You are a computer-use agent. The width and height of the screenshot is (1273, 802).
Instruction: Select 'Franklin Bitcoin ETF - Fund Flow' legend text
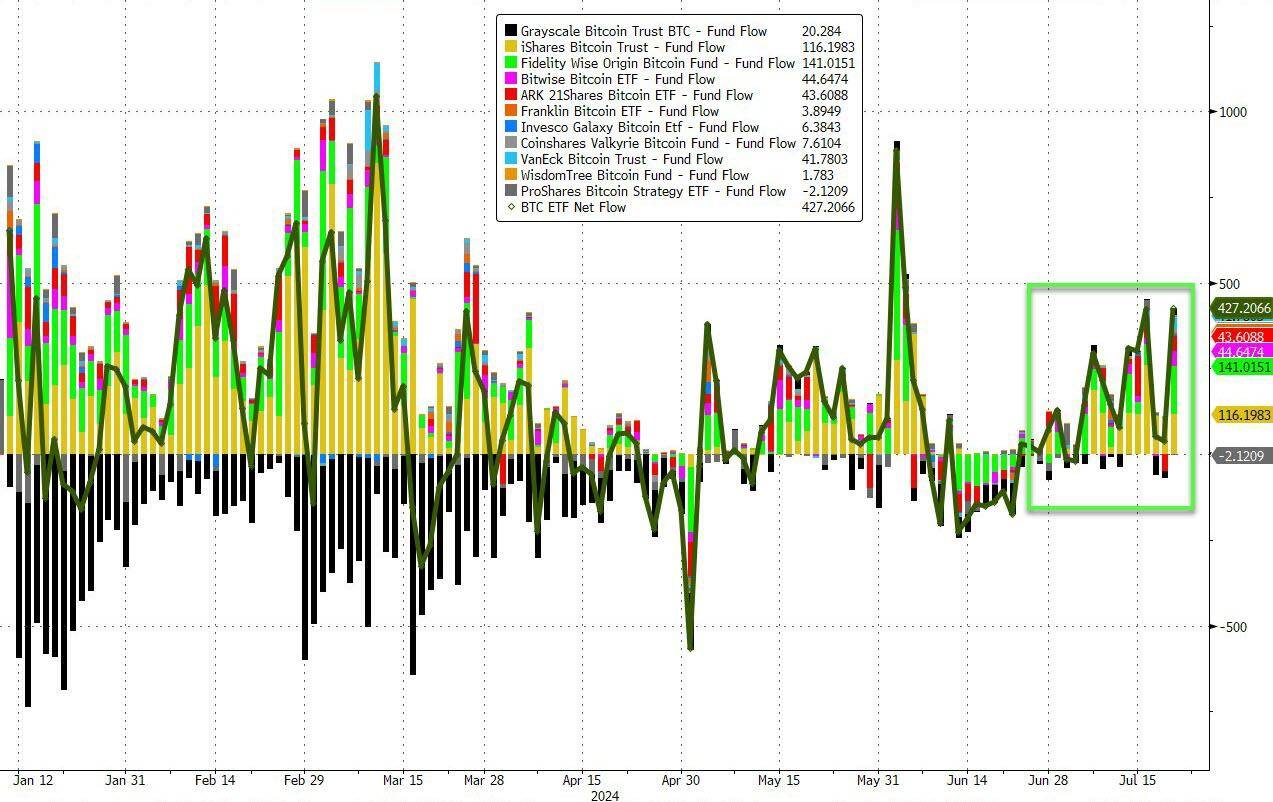tap(620, 111)
